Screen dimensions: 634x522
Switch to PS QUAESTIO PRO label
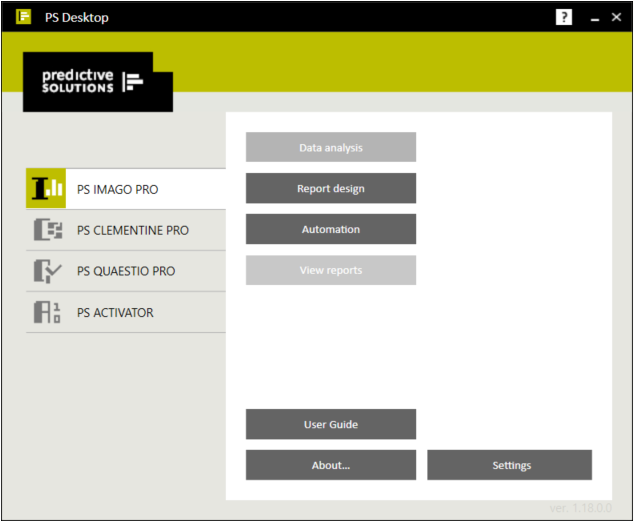(x=126, y=271)
